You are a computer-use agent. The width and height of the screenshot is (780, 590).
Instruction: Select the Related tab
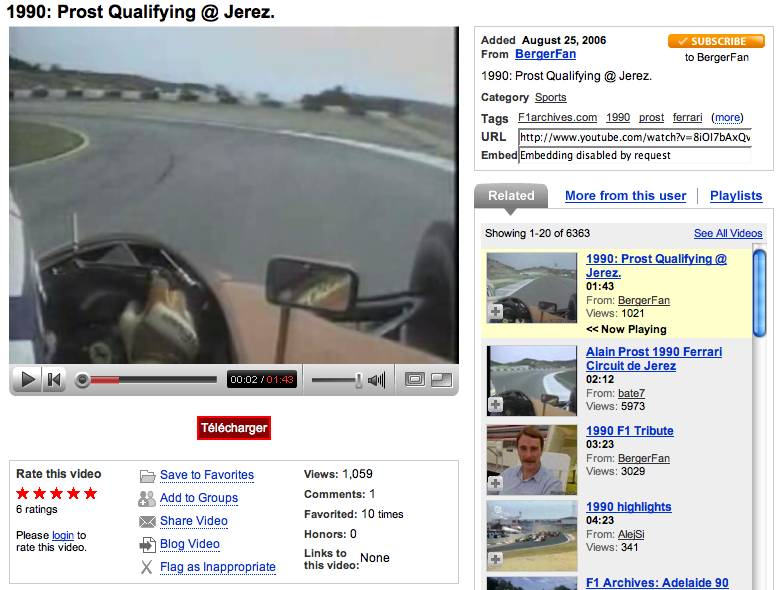point(511,196)
